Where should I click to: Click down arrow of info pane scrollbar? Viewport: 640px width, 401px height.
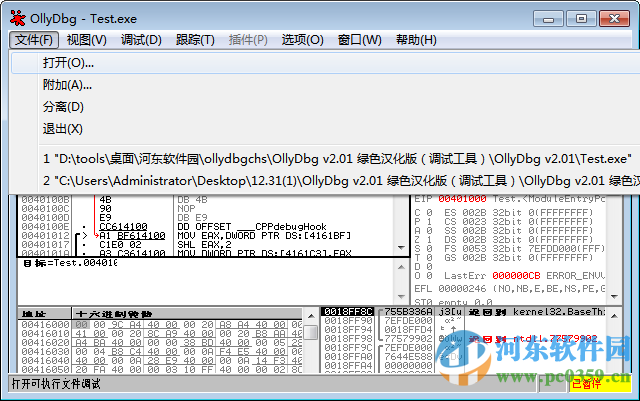(401, 297)
